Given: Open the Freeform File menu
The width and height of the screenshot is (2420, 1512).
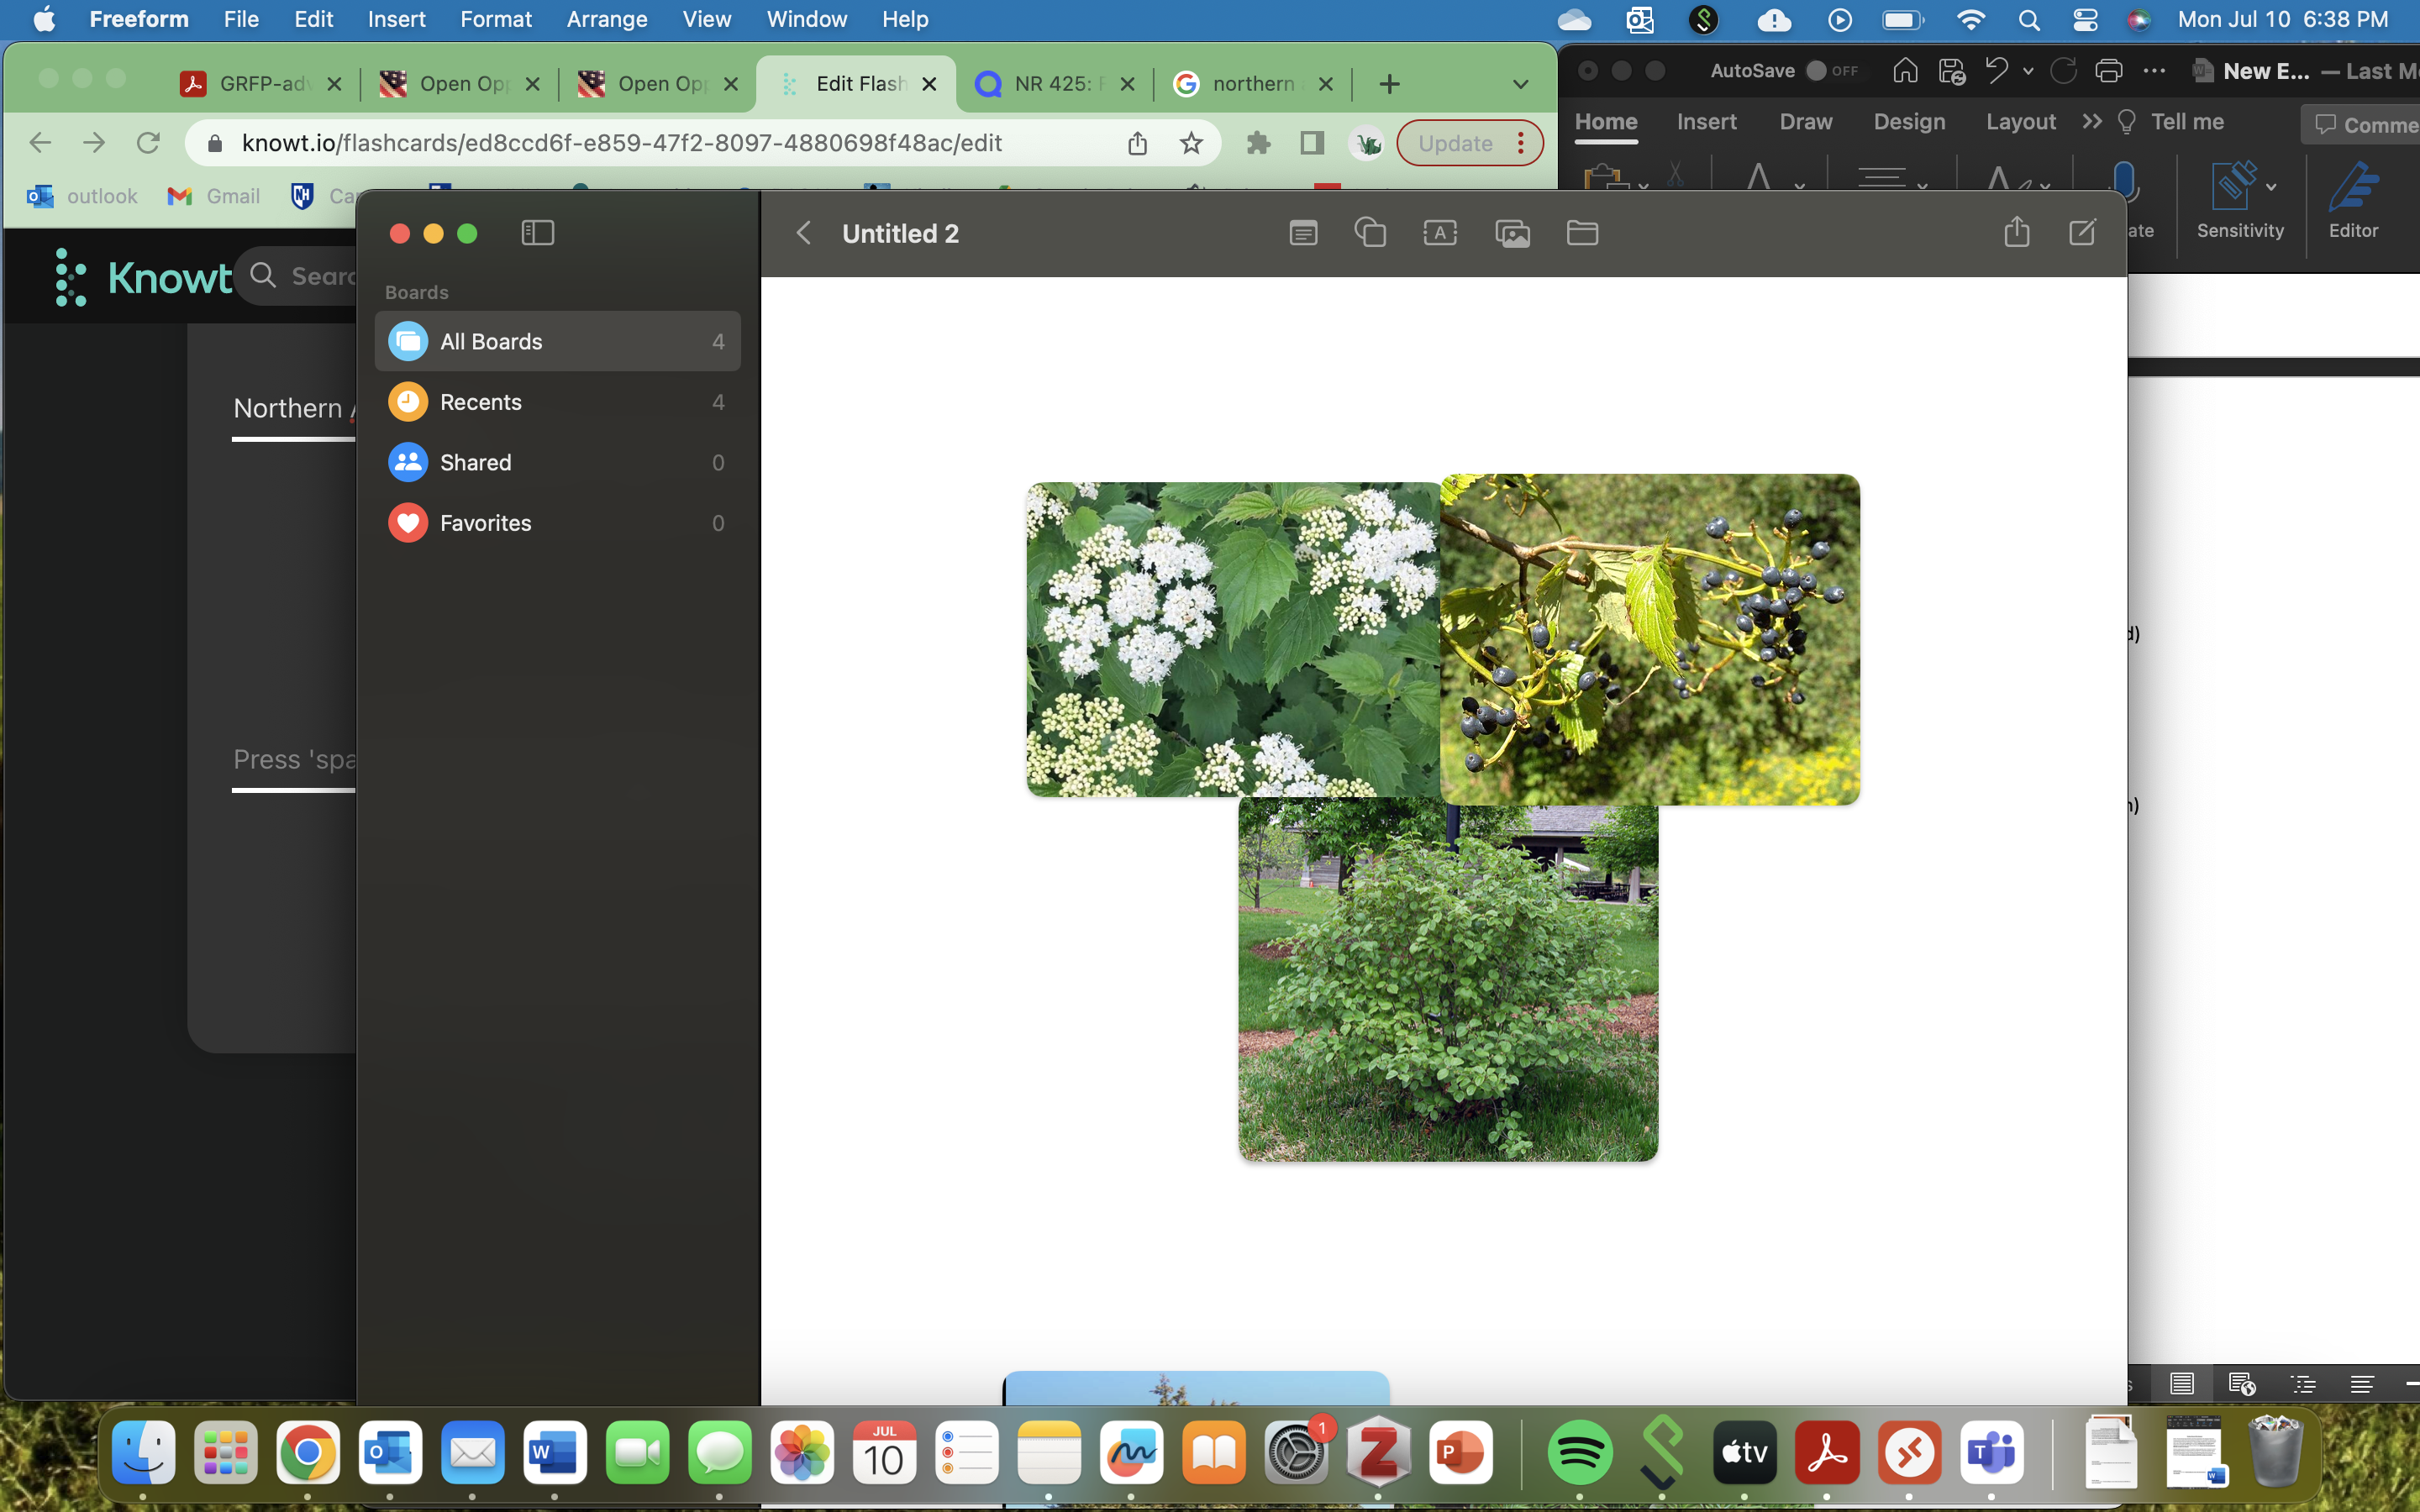Looking at the screenshot, I should point(241,19).
